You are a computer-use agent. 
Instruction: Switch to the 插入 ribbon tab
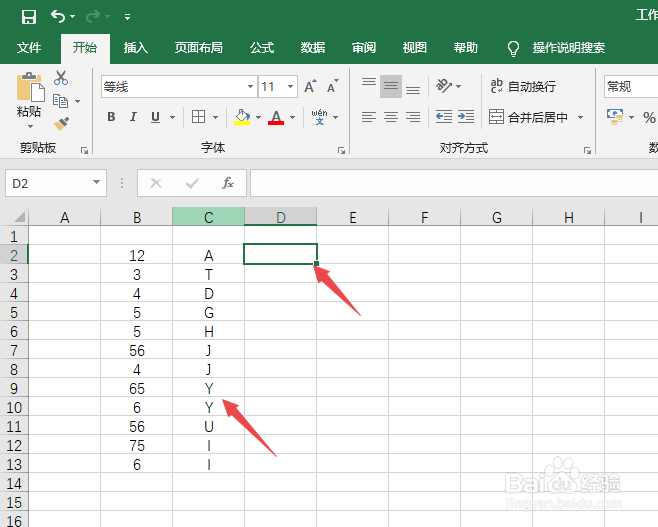click(x=136, y=48)
